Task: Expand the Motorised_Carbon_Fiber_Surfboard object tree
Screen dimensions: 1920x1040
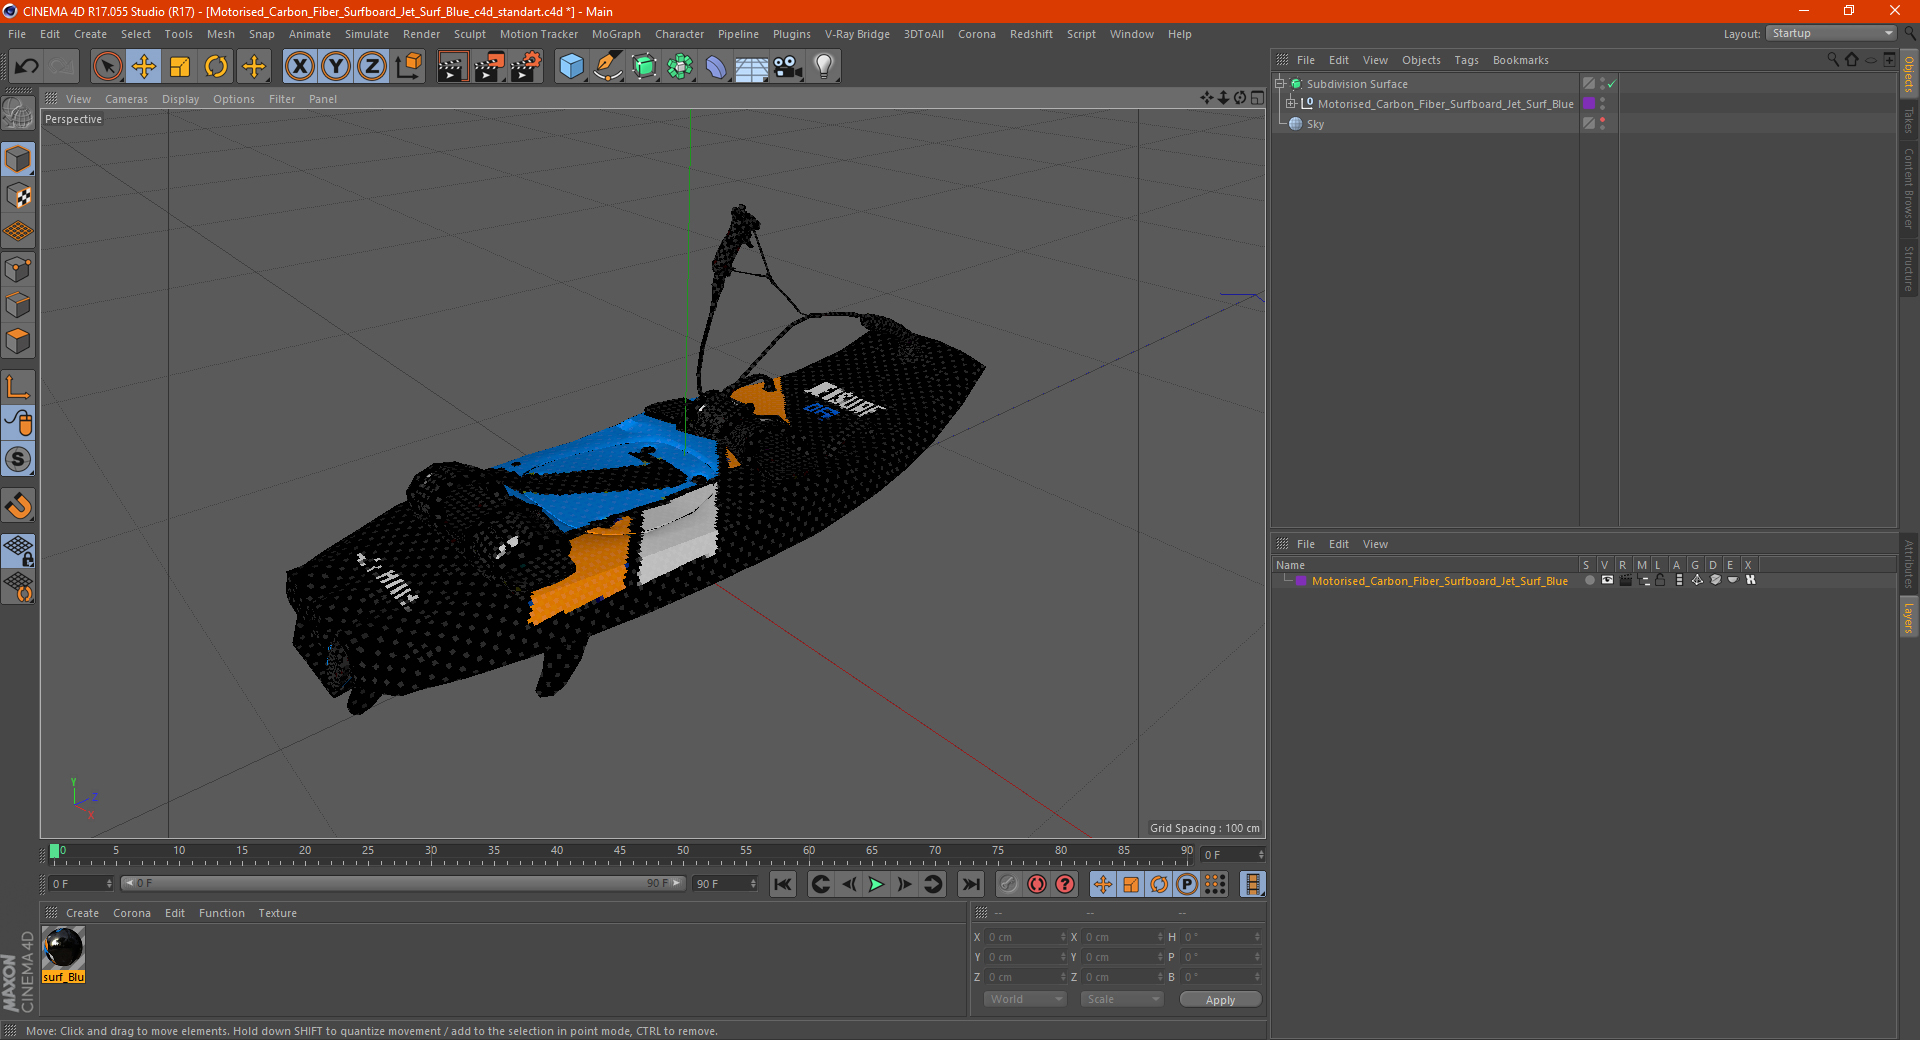Action: pos(1291,104)
